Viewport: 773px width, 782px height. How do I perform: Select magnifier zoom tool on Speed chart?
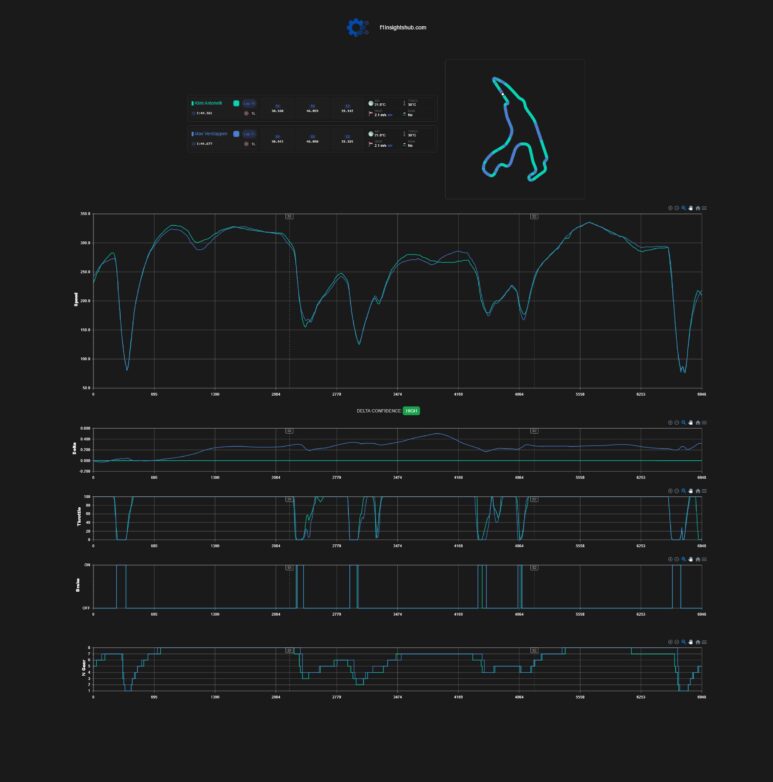point(684,208)
